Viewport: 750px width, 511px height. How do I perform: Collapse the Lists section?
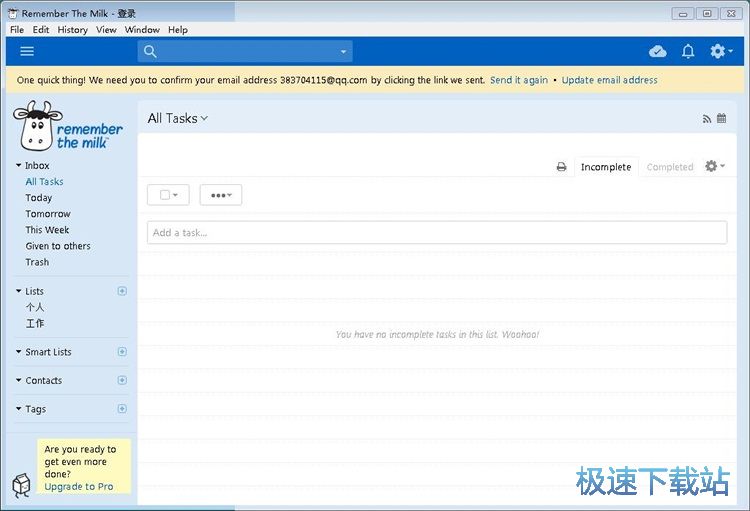coord(18,291)
